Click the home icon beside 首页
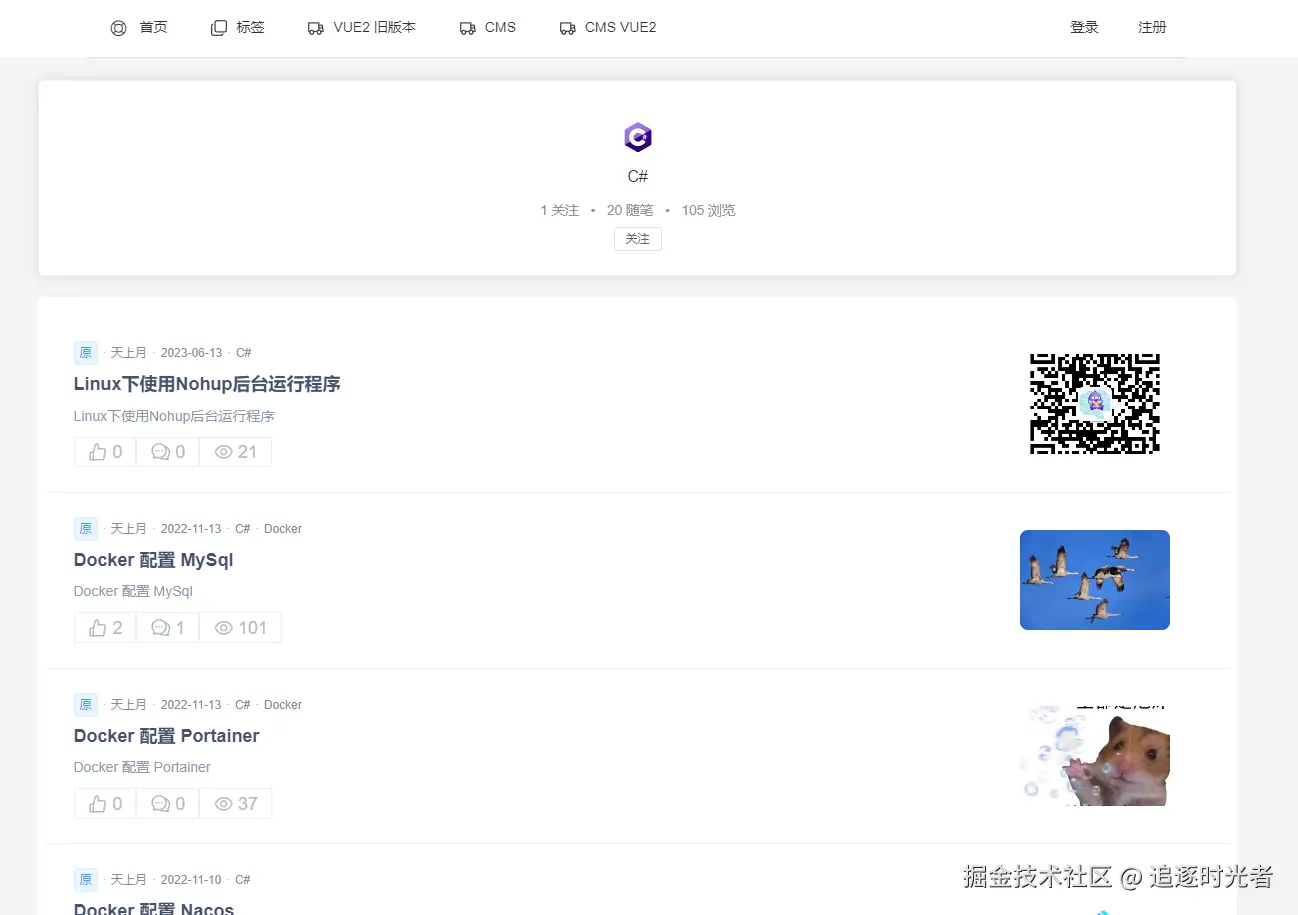 [118, 28]
